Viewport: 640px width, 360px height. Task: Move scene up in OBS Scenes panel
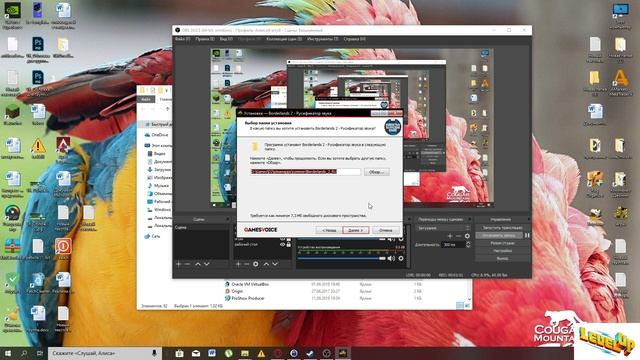(x=198, y=264)
